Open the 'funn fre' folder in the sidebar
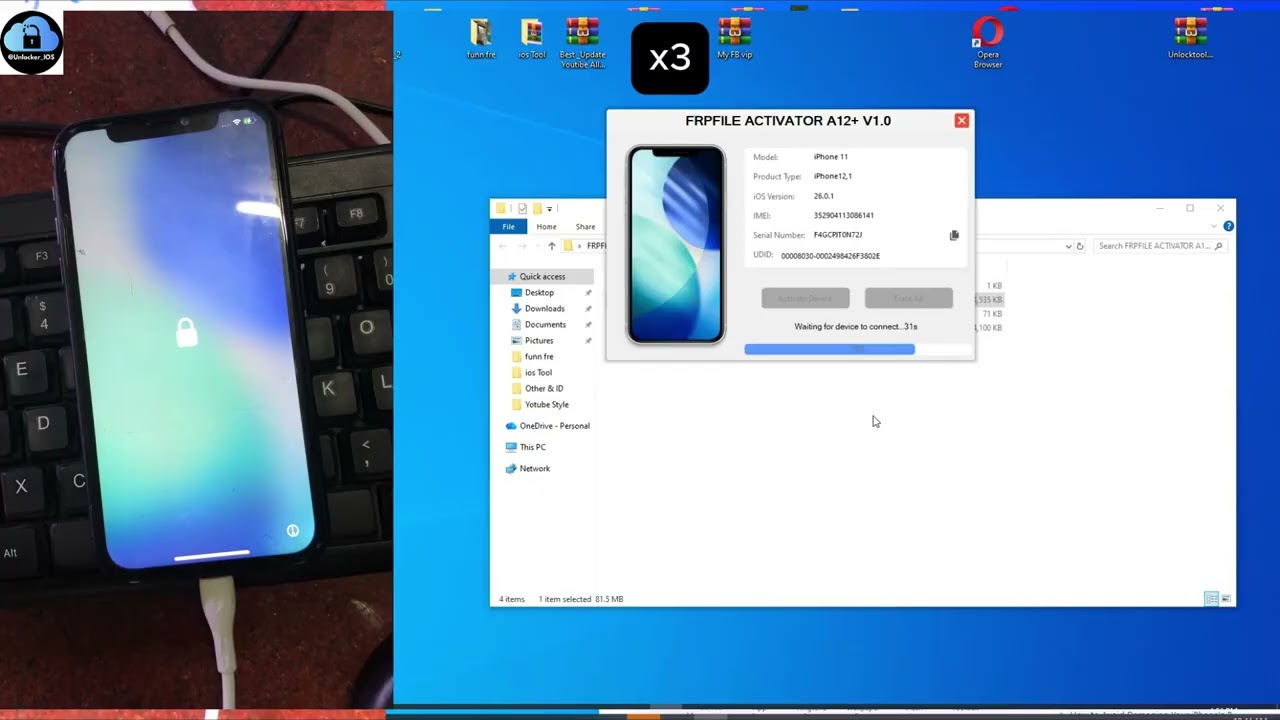This screenshot has height=720, width=1280. click(x=538, y=357)
